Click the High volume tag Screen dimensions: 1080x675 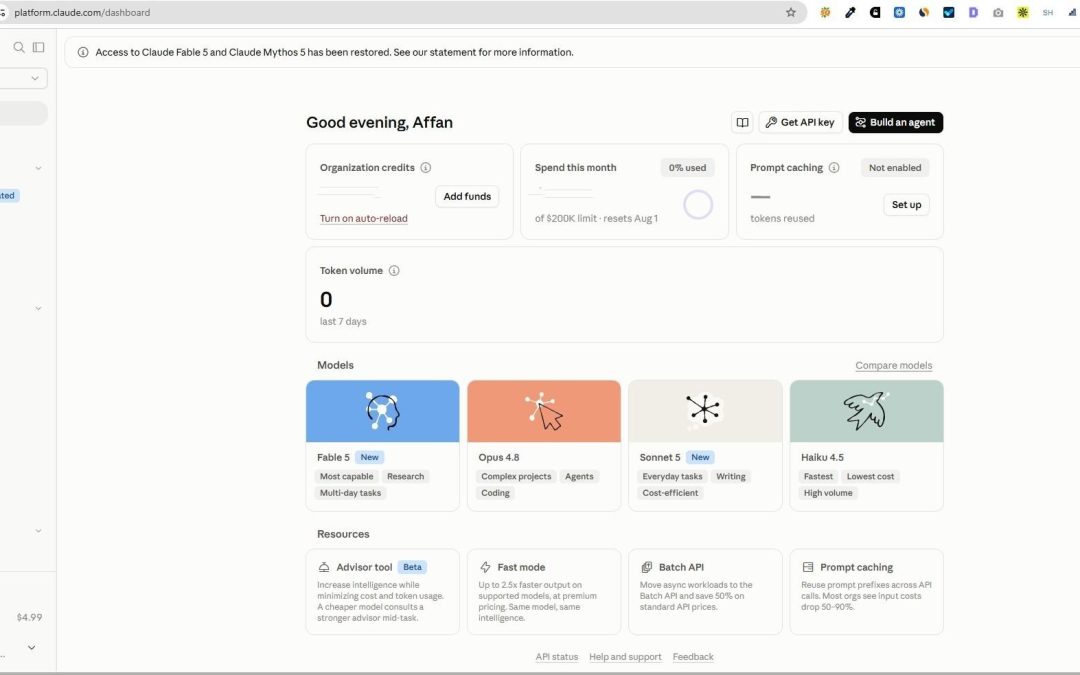pyautogui.click(x=828, y=493)
